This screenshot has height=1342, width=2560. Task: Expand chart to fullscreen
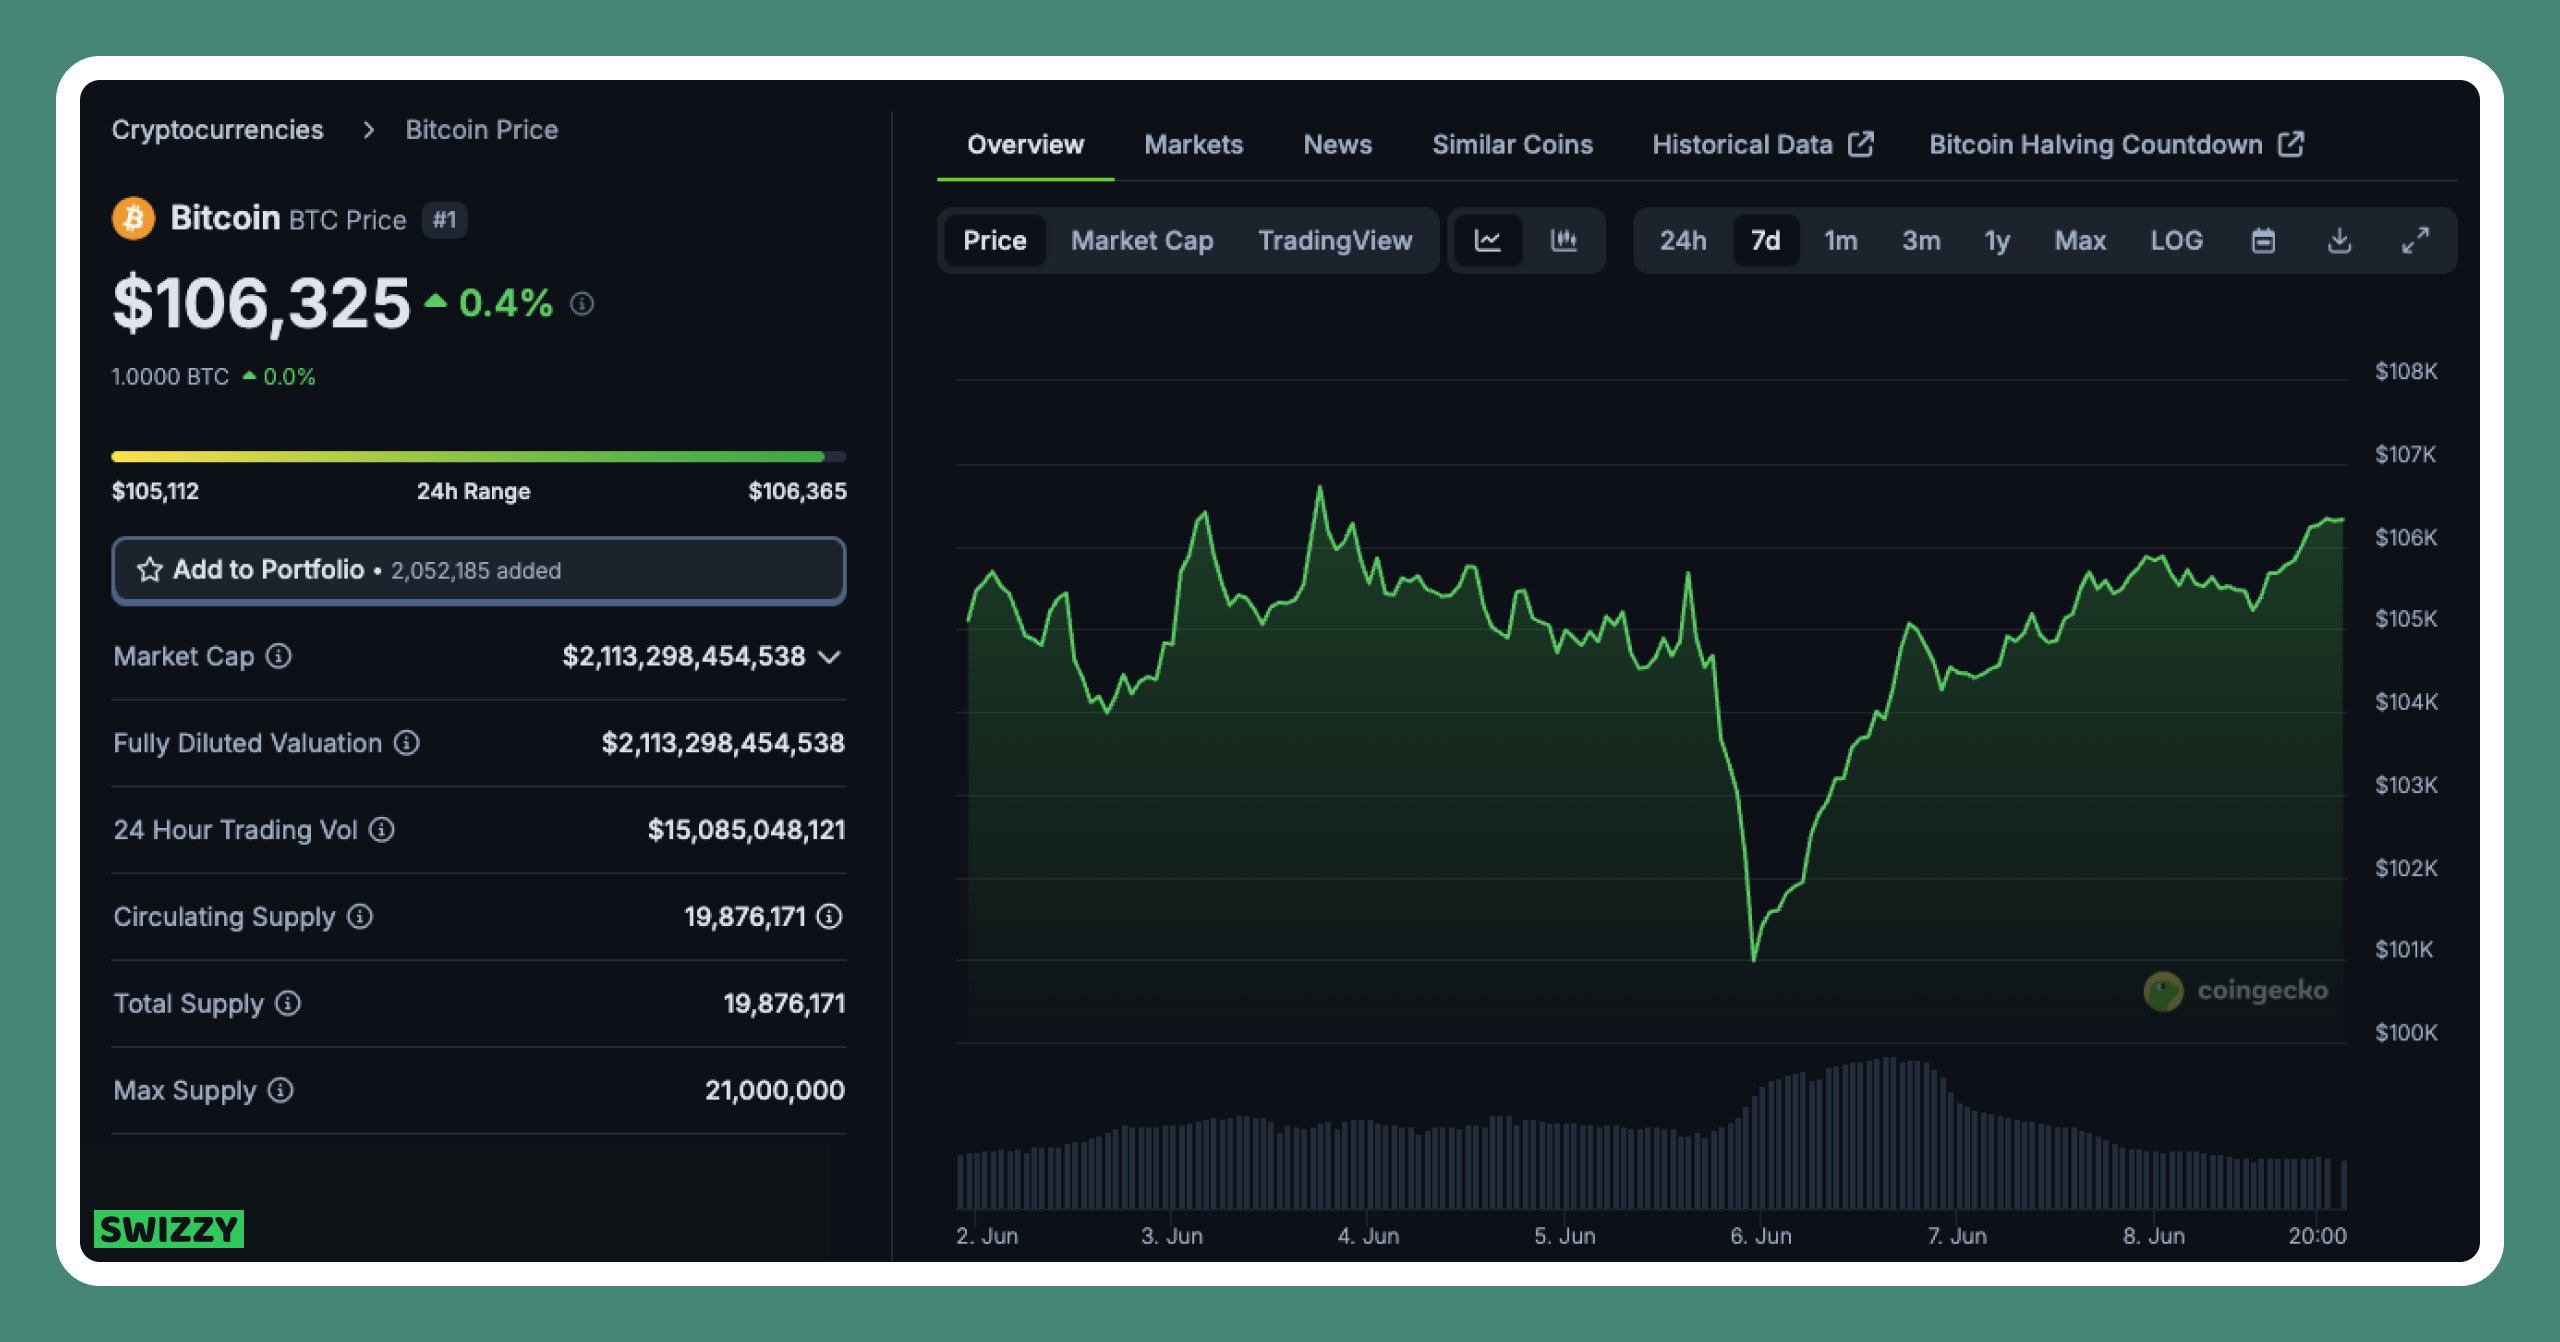point(2415,241)
